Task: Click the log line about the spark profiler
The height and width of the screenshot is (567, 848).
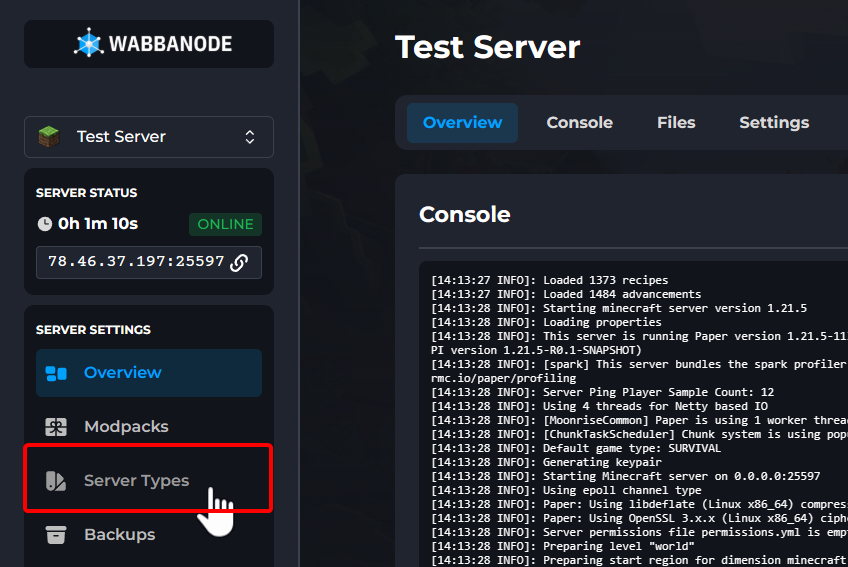Action: pos(639,371)
